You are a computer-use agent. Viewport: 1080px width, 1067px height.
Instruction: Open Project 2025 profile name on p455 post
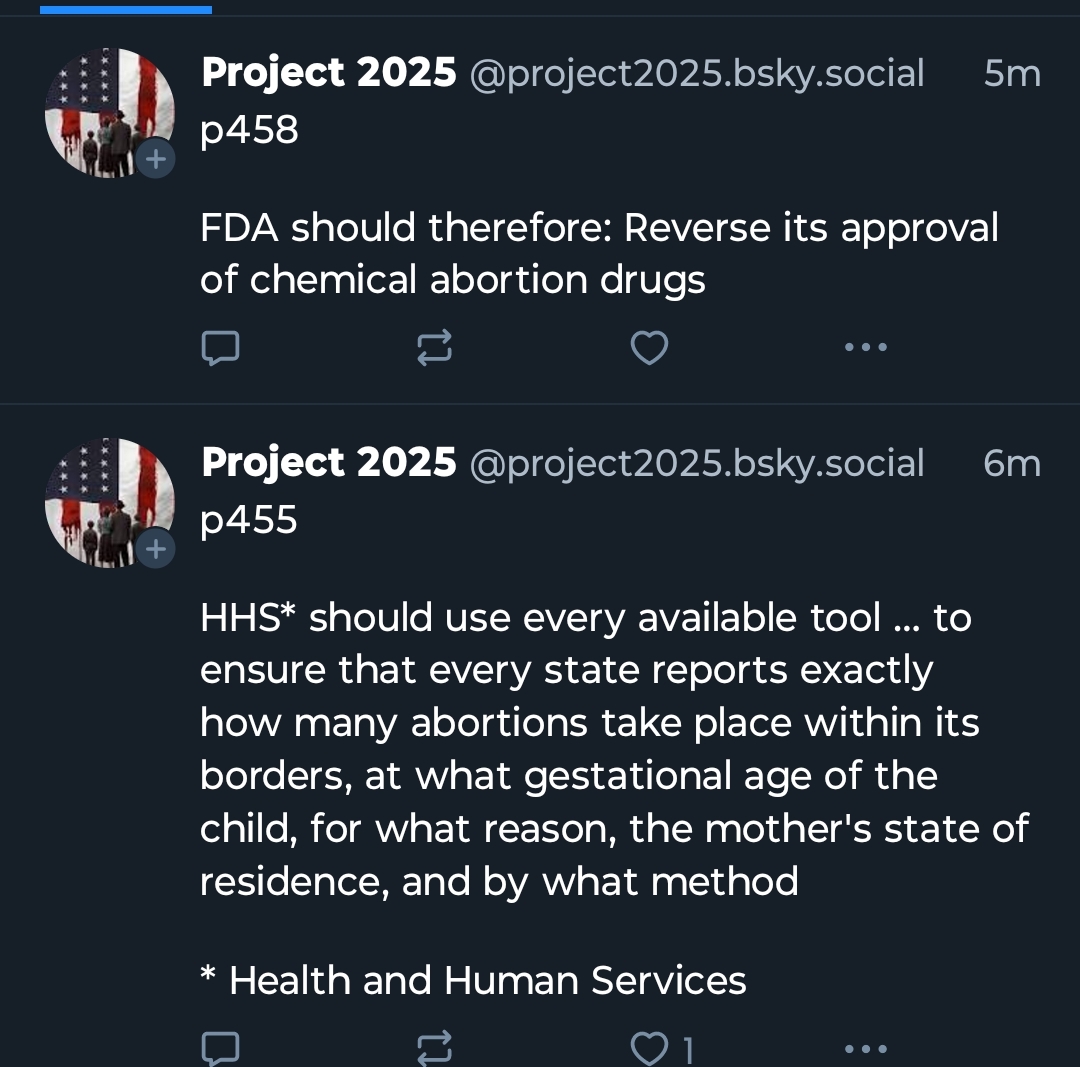coord(329,463)
